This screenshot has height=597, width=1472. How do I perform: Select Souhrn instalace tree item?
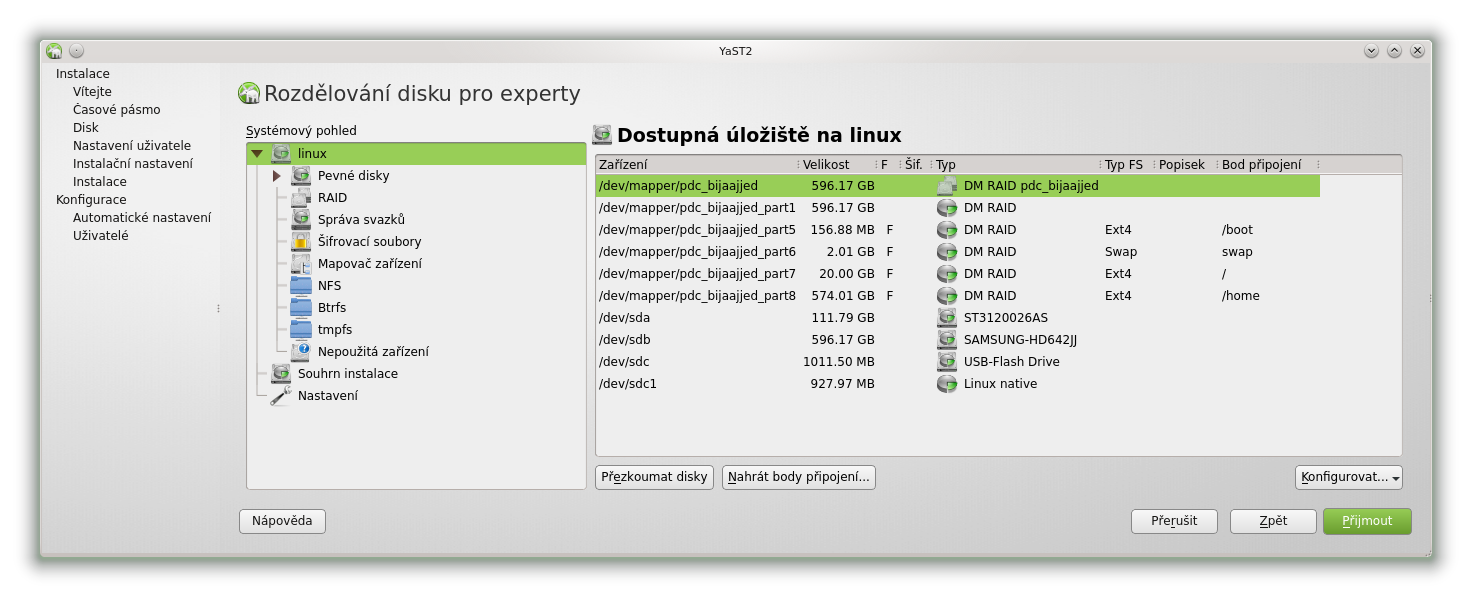point(347,373)
